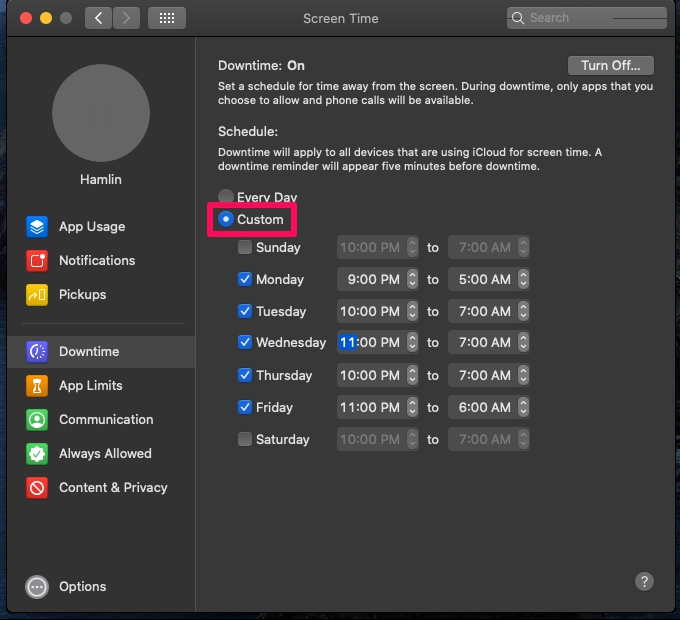Click Tuesday end time stepper arrows
This screenshot has height=620, width=680.
pos(523,311)
